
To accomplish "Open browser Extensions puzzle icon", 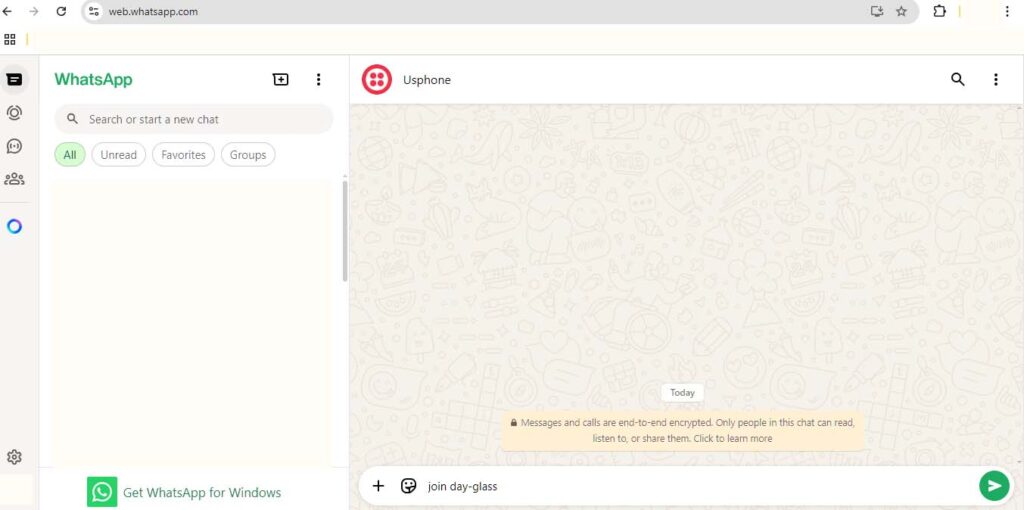I will pyautogui.click(x=940, y=11).
